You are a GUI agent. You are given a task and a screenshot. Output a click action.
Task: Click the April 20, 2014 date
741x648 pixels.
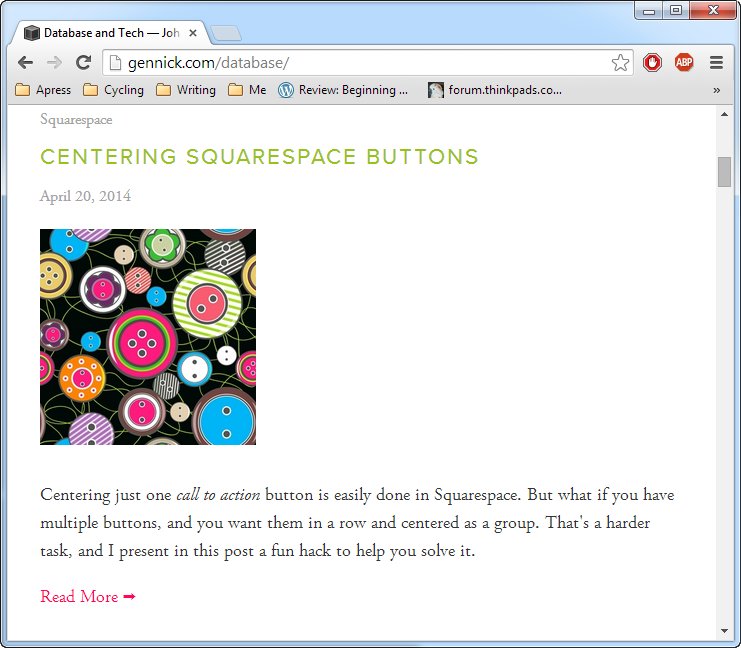86,196
